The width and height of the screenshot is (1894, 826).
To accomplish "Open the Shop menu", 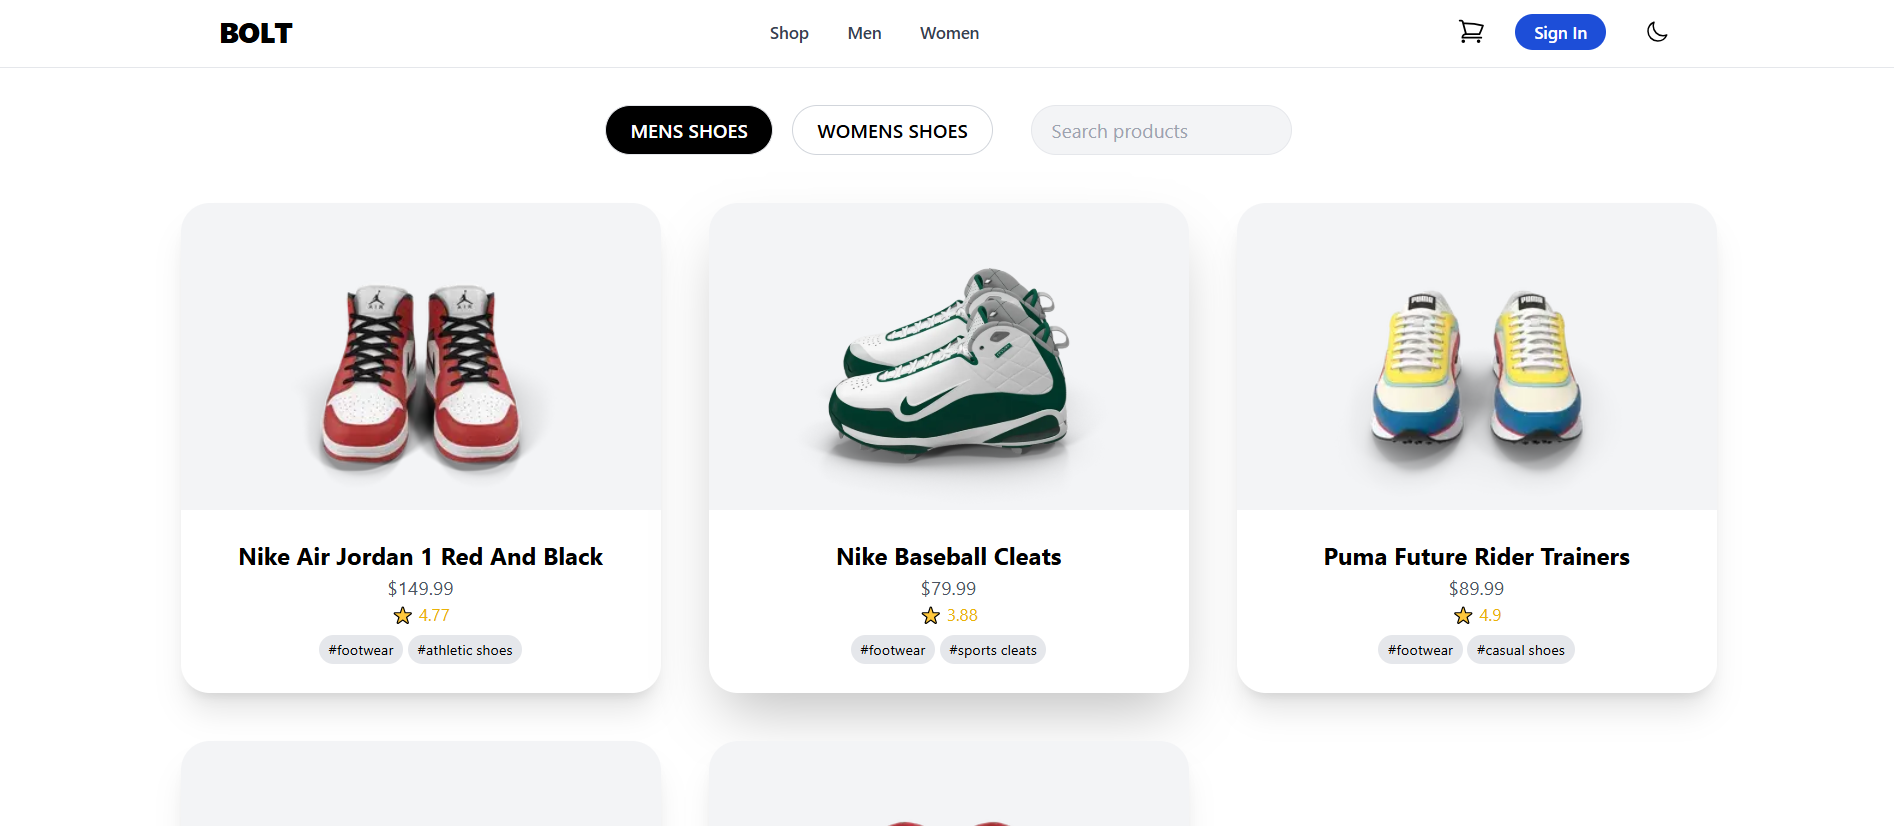I will [x=789, y=33].
